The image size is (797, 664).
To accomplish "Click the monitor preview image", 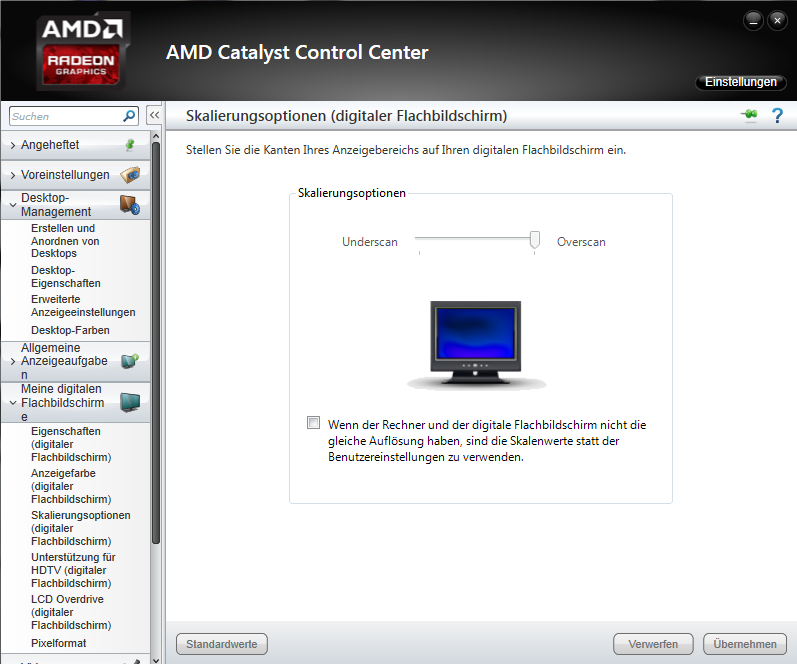I will (476, 345).
